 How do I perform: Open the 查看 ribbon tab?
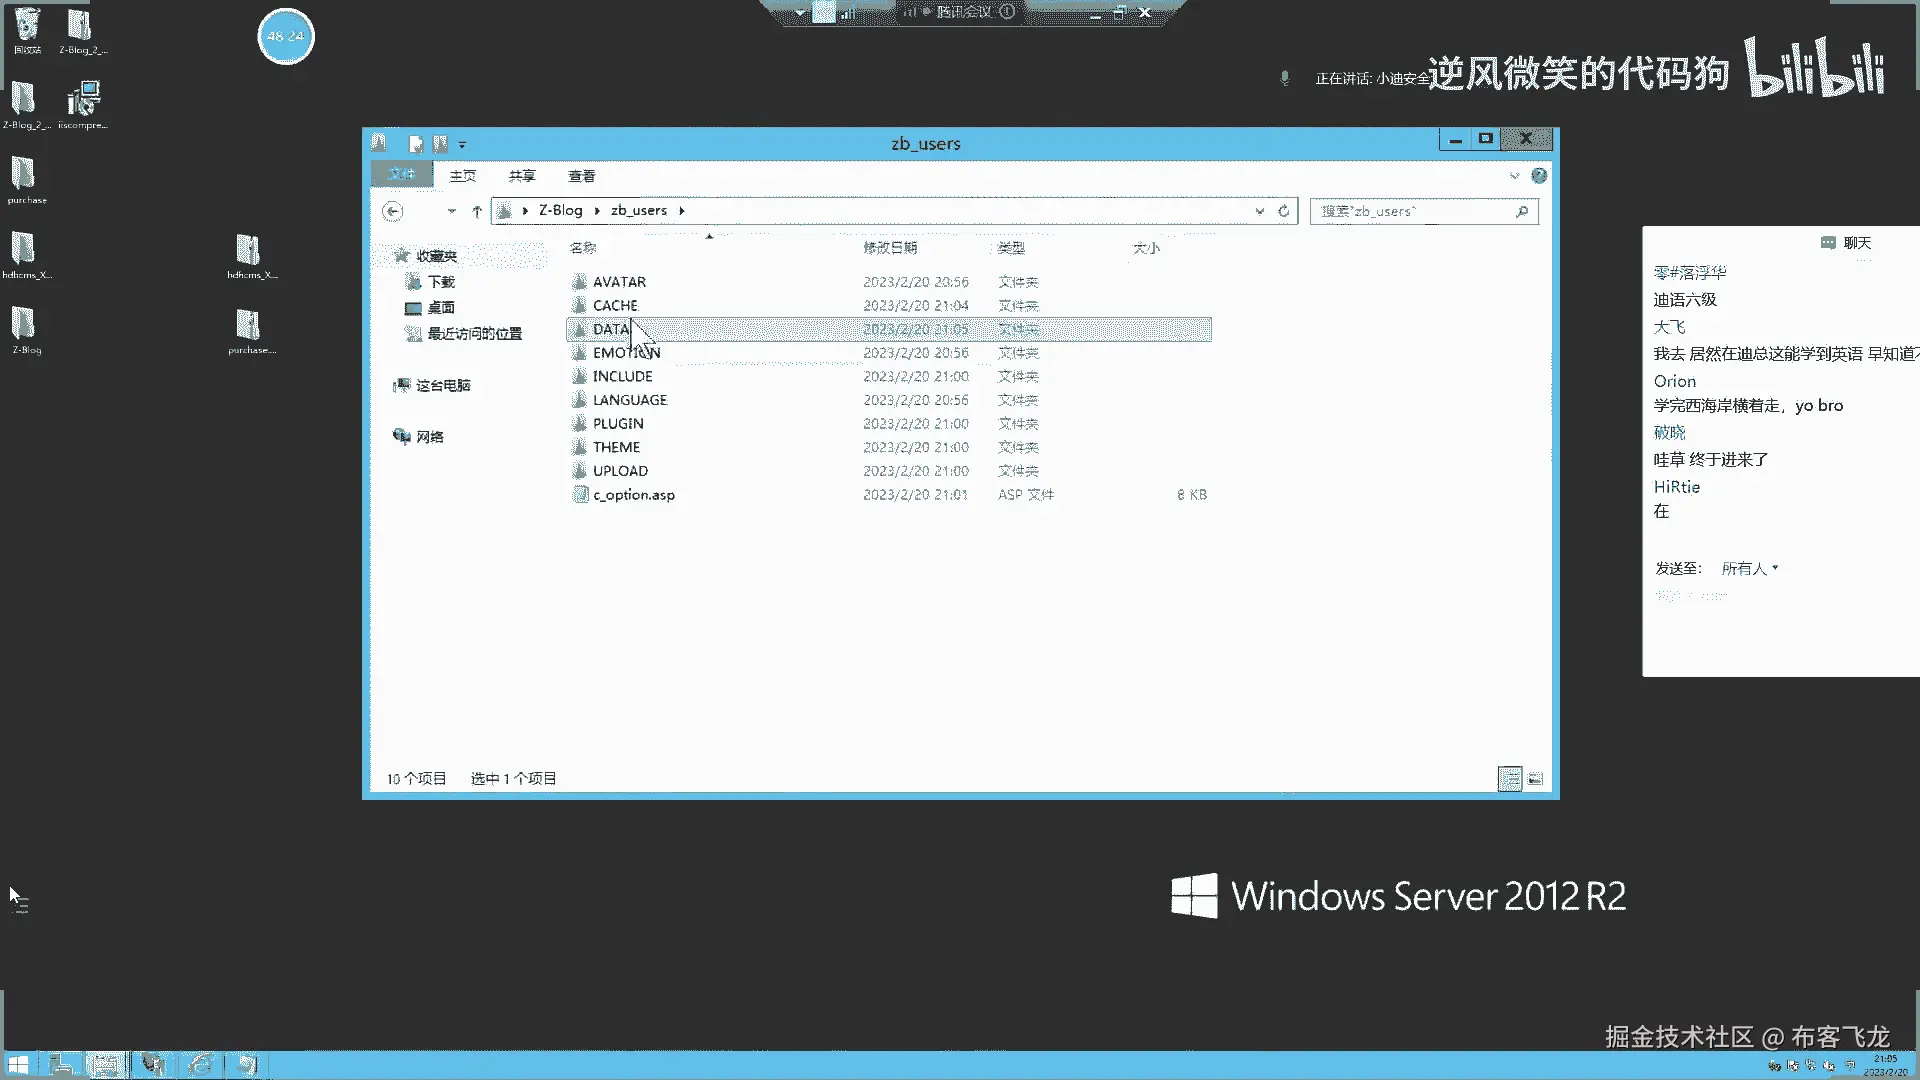pos(581,176)
